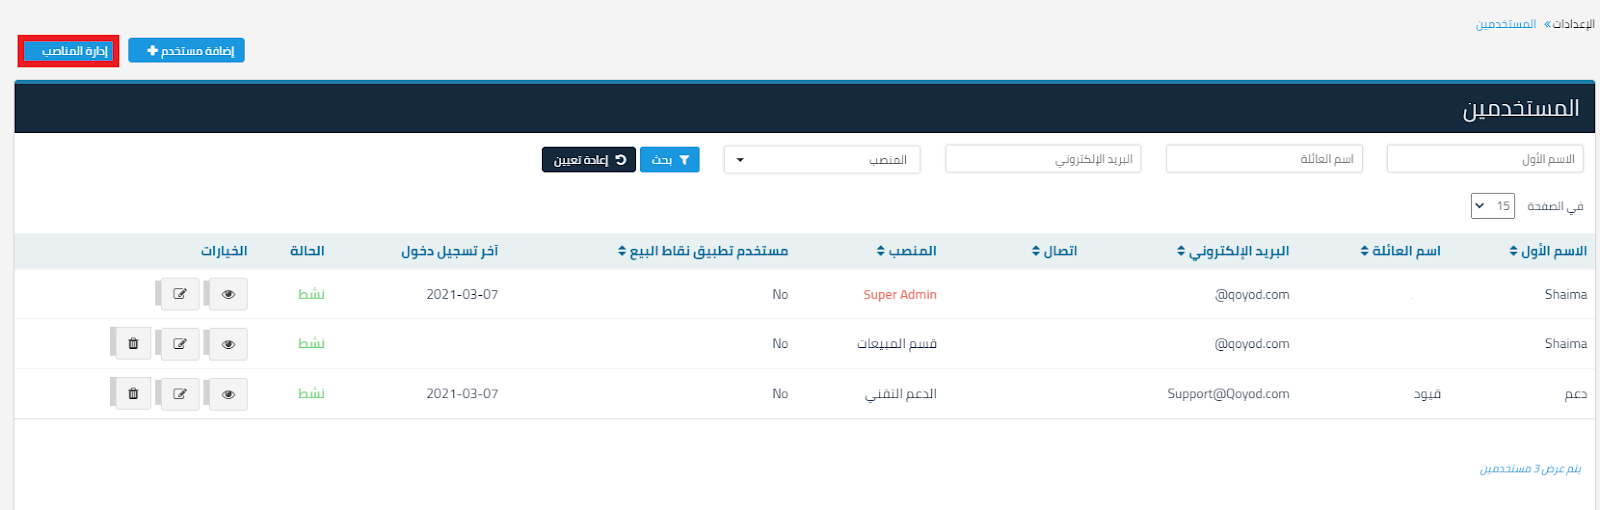Delete the Support@Qoyod.com user with trash icon

pyautogui.click(x=133, y=394)
